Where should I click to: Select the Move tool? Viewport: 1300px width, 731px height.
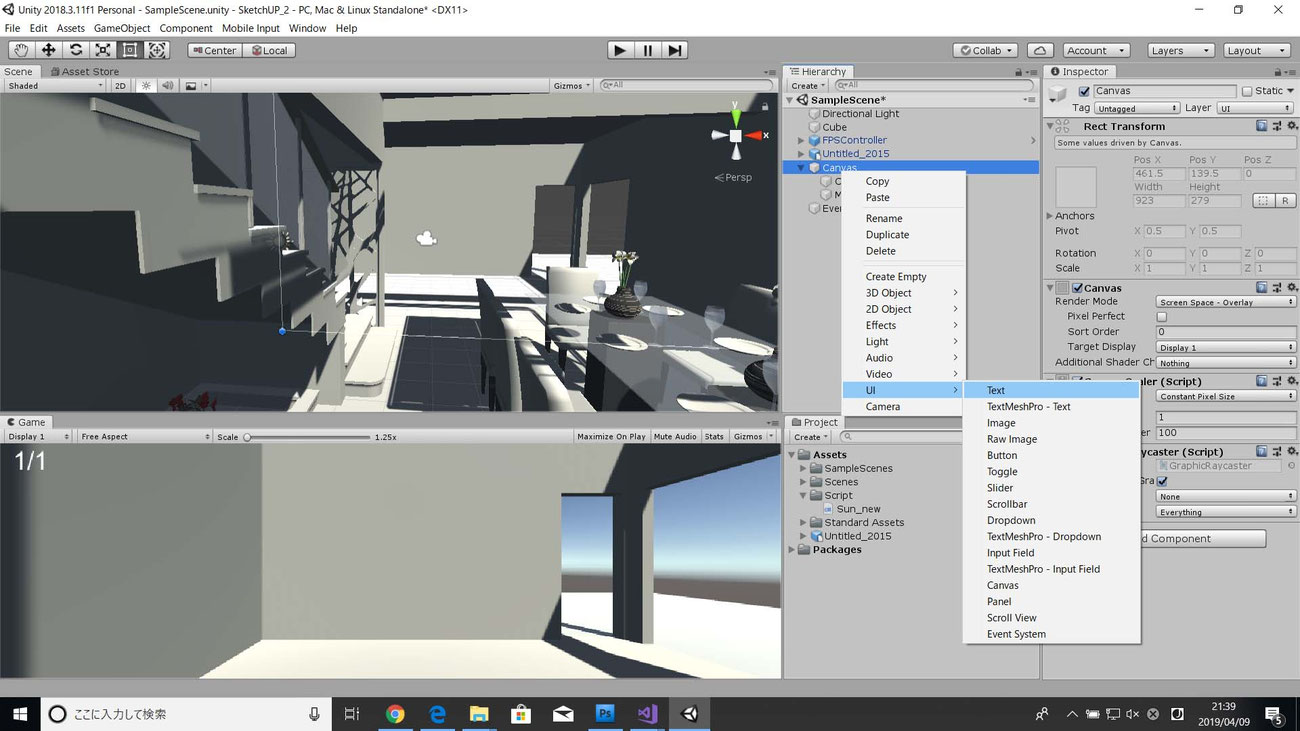coord(48,50)
